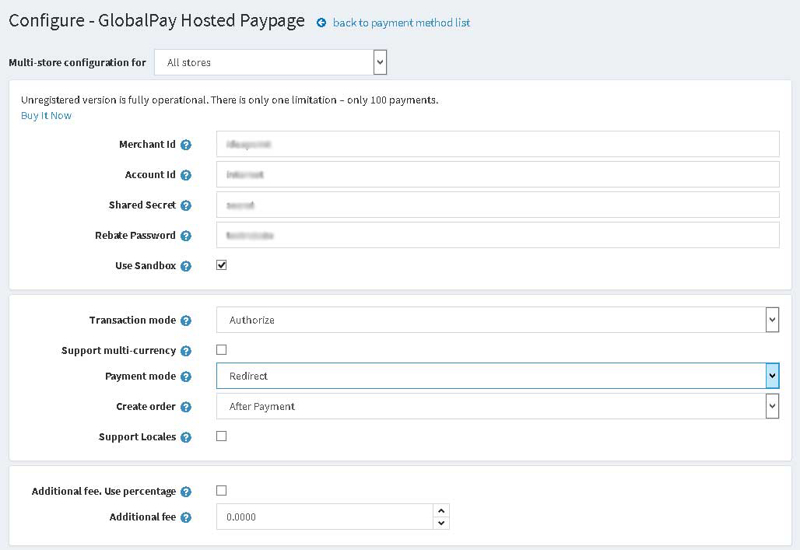Focus the Rebate Password input field
The height and width of the screenshot is (550, 800).
497,235
